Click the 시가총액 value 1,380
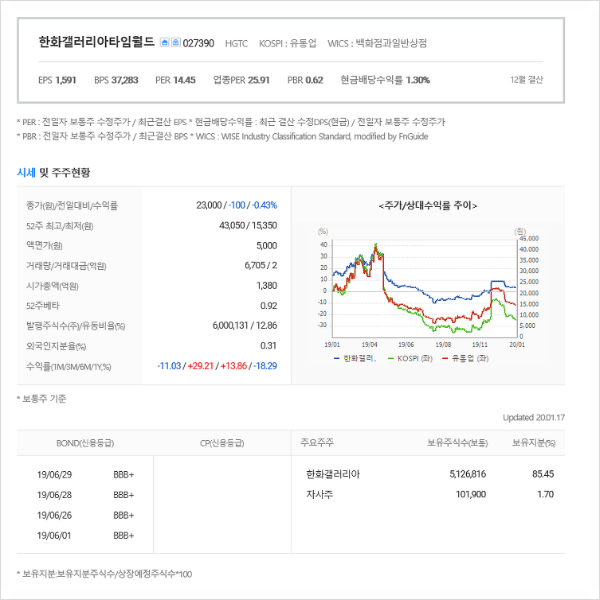600x600 pixels. 267,285
